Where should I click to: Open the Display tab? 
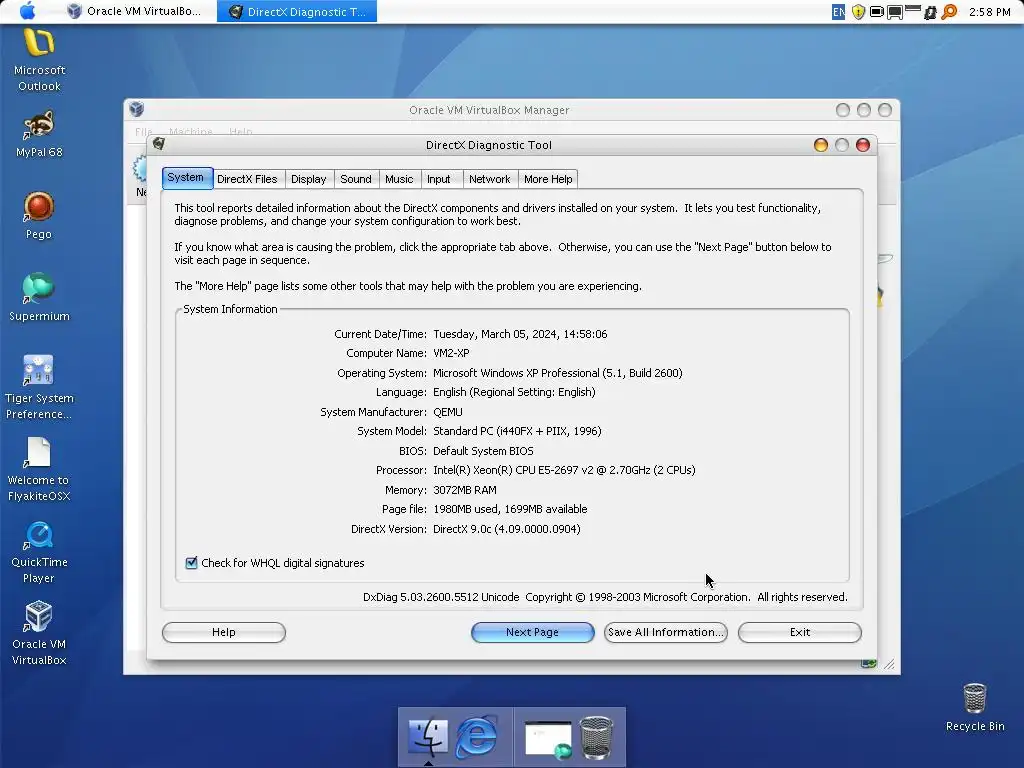click(309, 179)
